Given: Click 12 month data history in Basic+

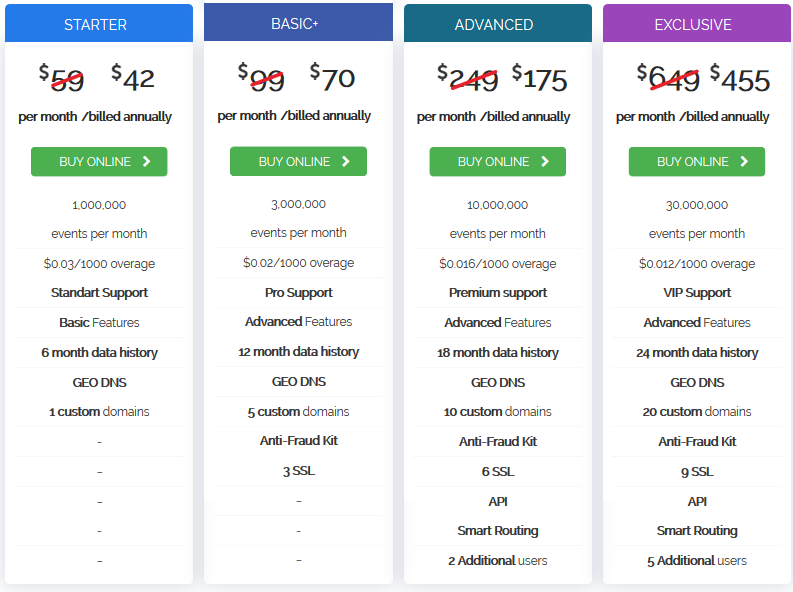Looking at the screenshot, I should (x=298, y=352).
